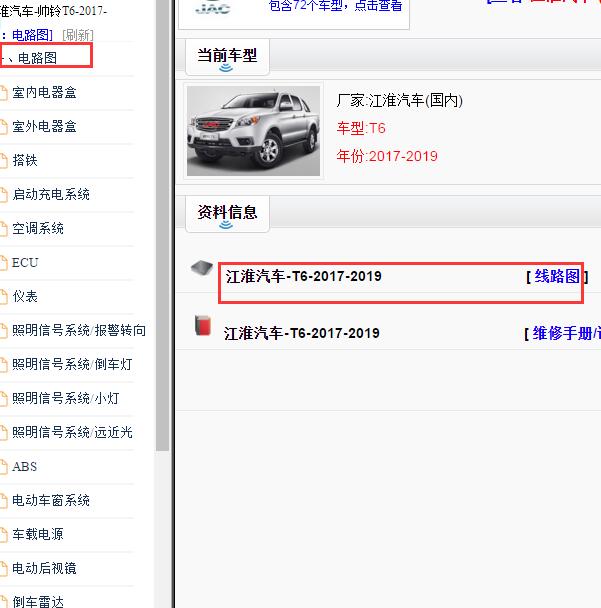Open 室外电器盒 entry in sidebar
This screenshot has width=601, height=608.
pyautogui.click(x=44, y=126)
